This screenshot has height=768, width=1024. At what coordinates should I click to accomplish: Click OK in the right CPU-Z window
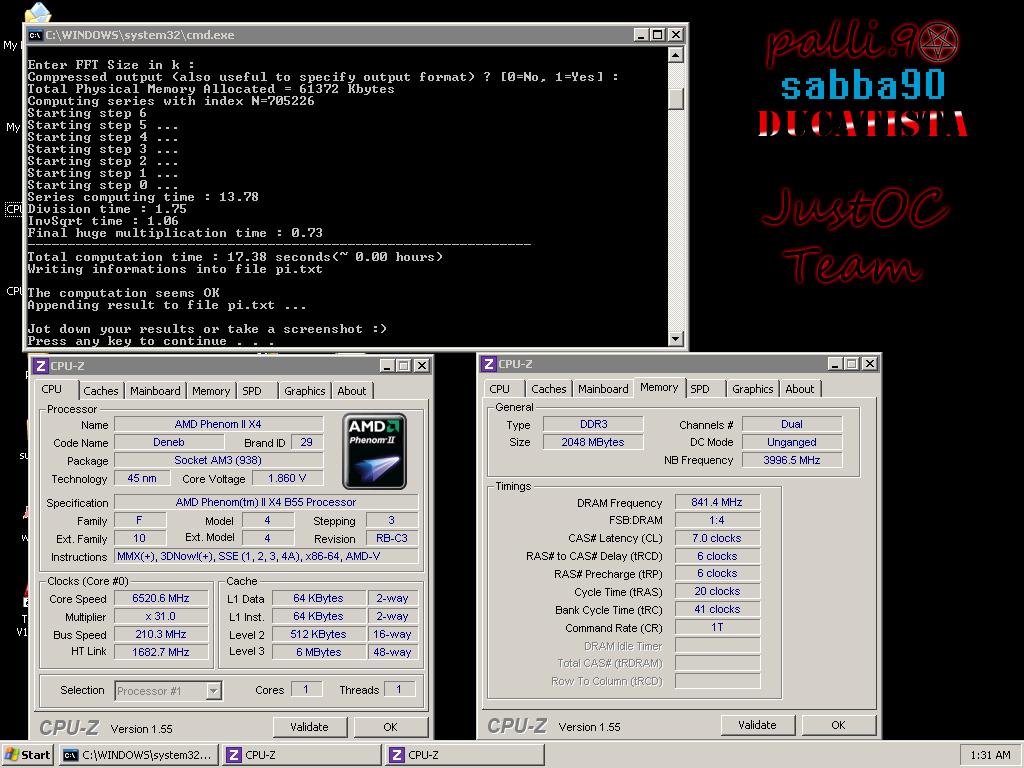point(839,725)
